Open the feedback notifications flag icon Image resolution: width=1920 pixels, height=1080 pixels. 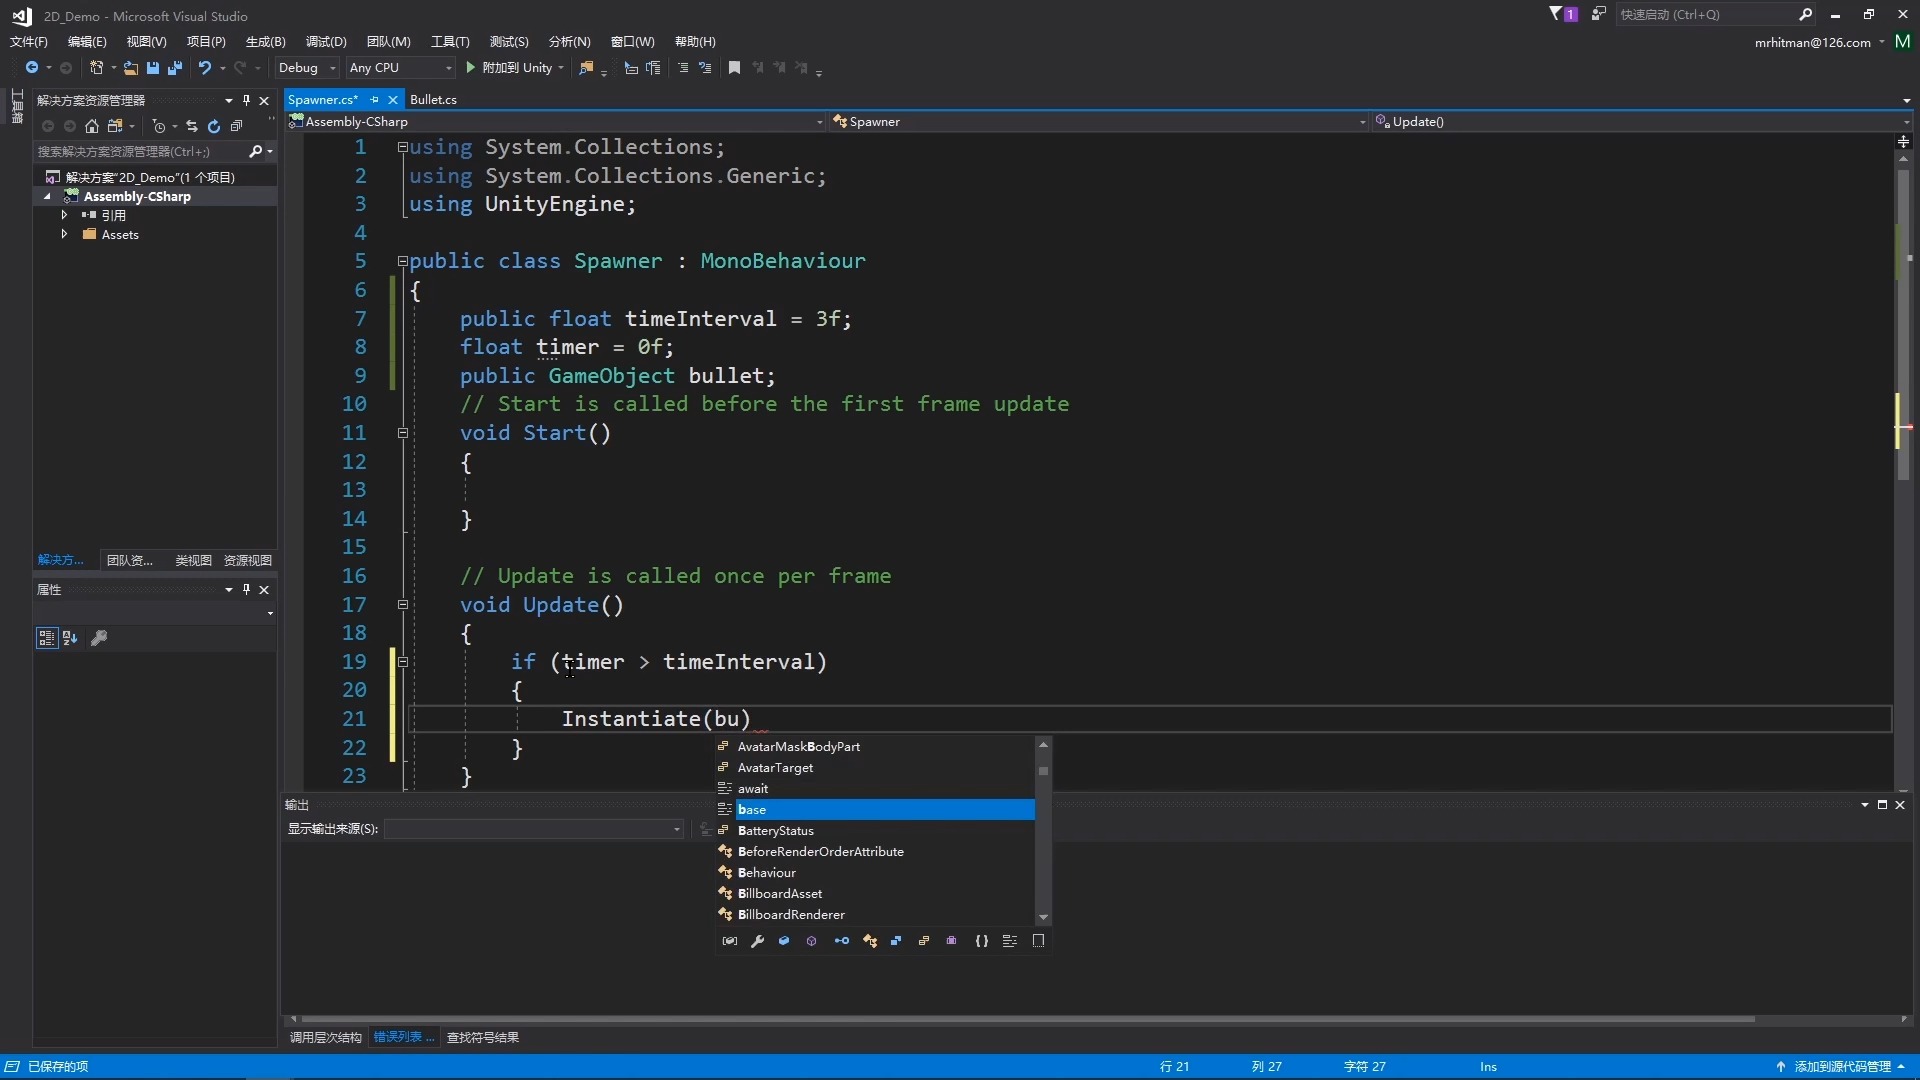1562,14
